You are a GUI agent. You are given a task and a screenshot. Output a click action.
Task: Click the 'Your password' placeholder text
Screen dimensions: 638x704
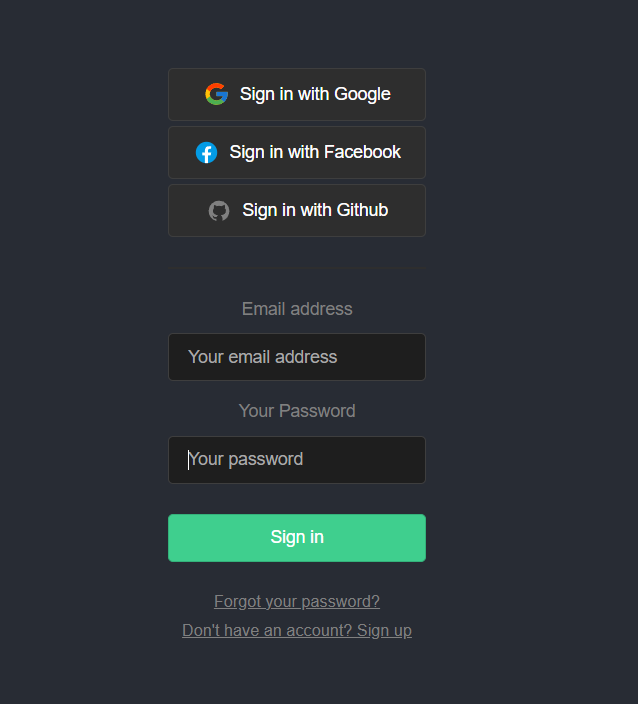click(246, 459)
